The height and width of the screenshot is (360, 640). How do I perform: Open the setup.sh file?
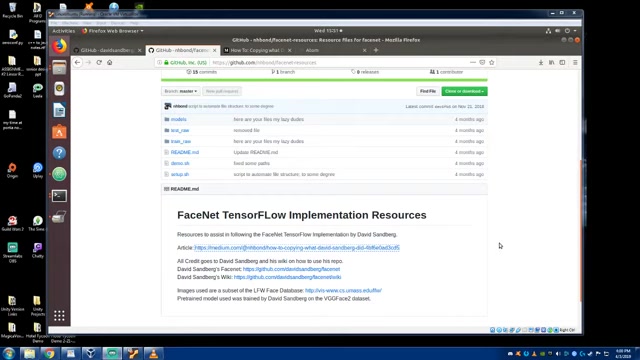pyautogui.click(x=180, y=174)
